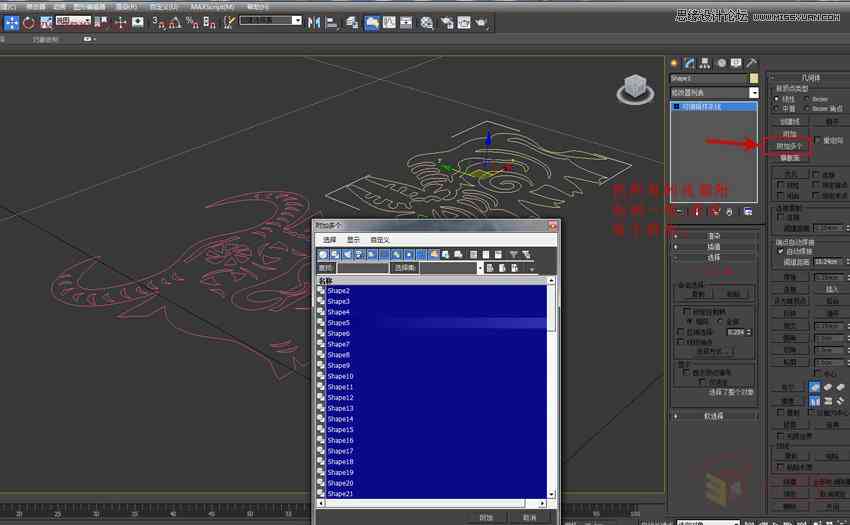
Task: Open the selection set dropdown in attach dialog
Action: pos(480,268)
